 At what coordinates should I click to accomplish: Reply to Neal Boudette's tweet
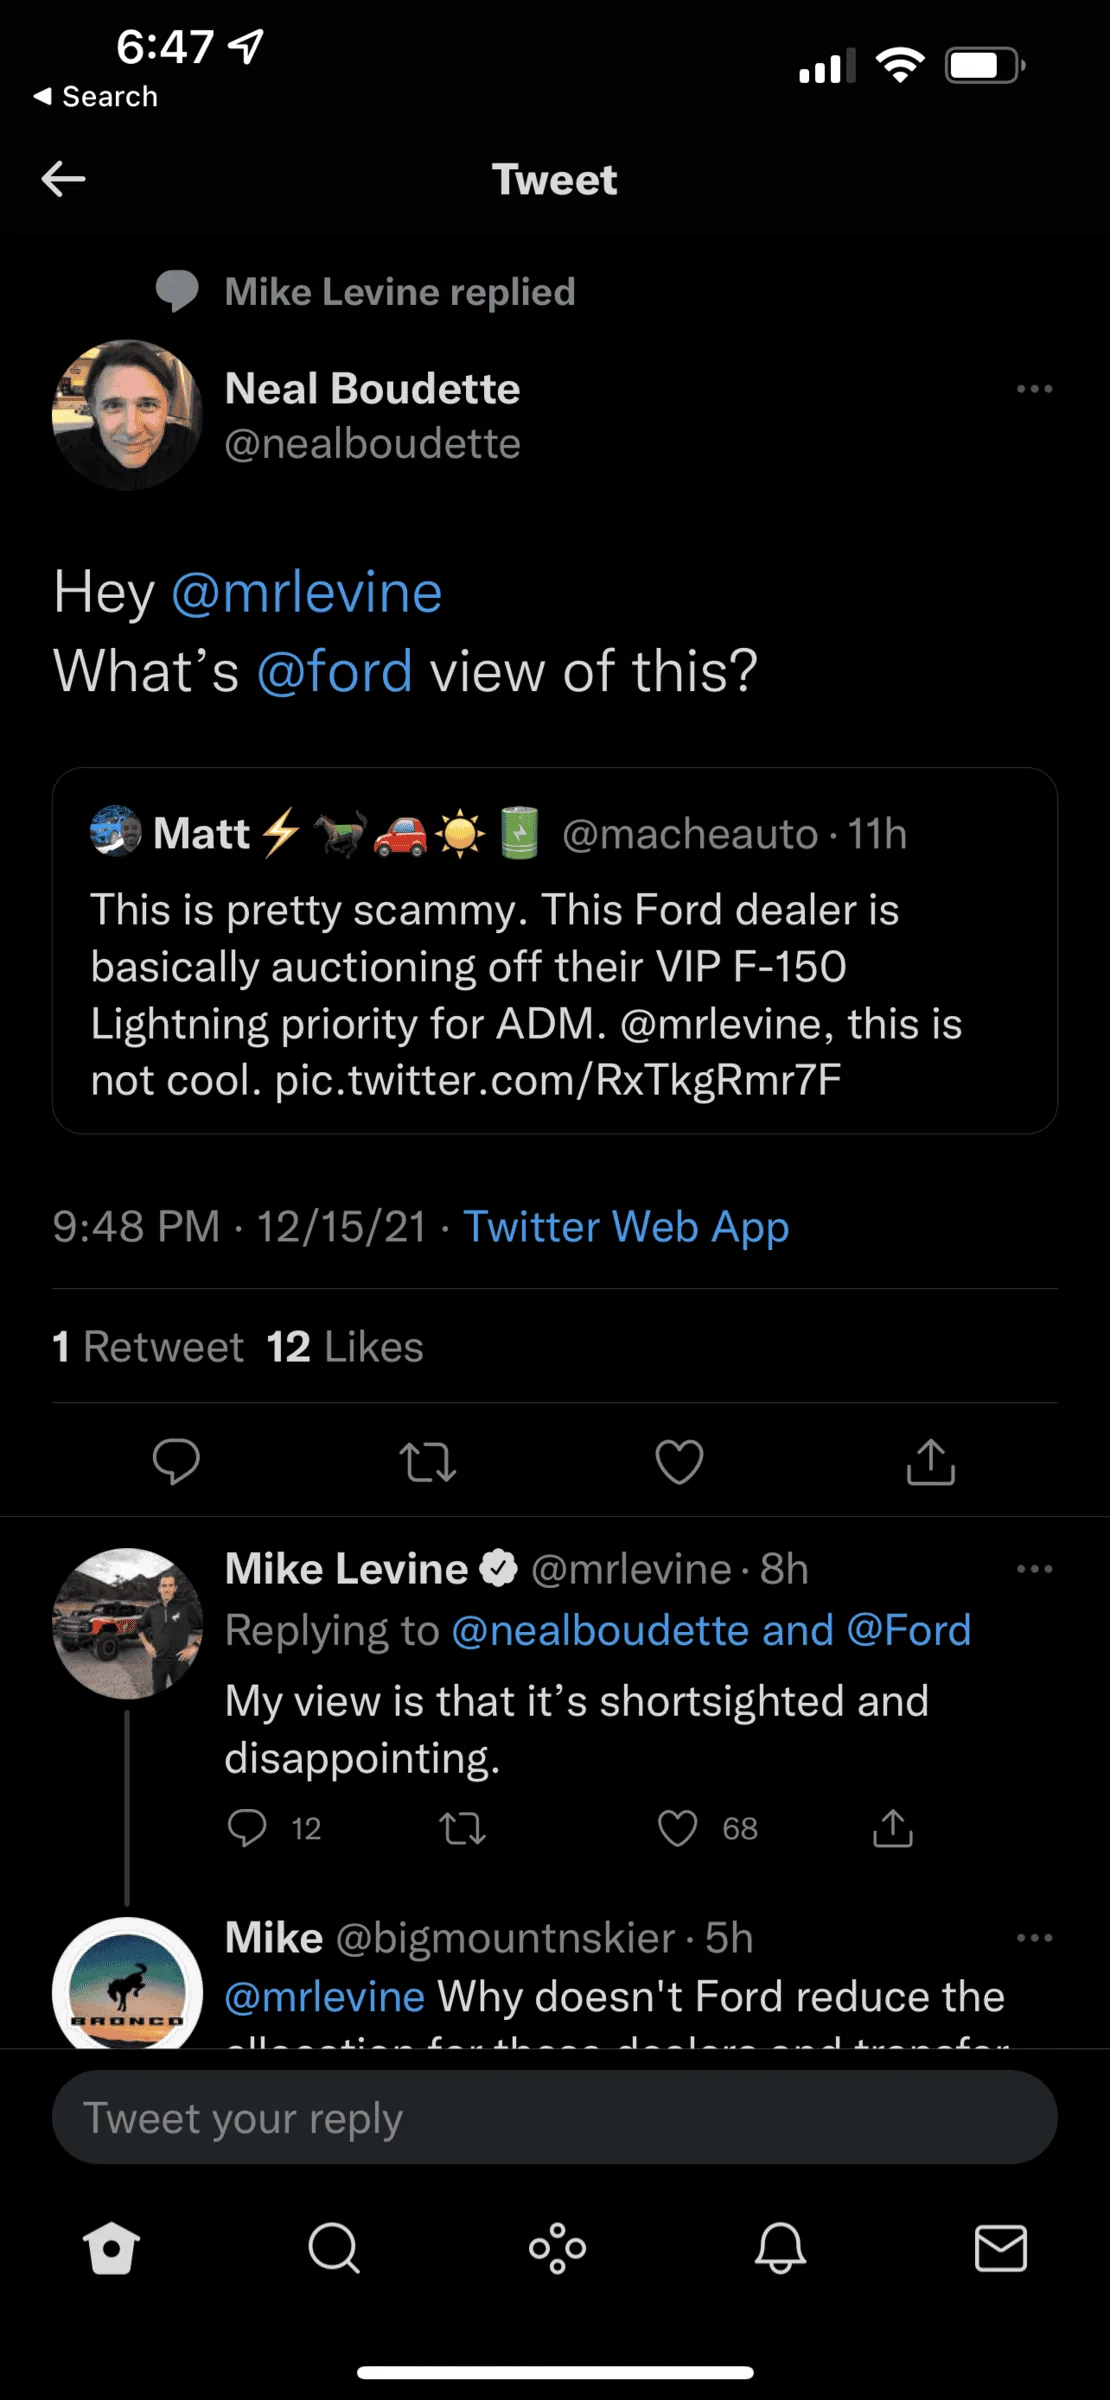pyautogui.click(x=176, y=1461)
